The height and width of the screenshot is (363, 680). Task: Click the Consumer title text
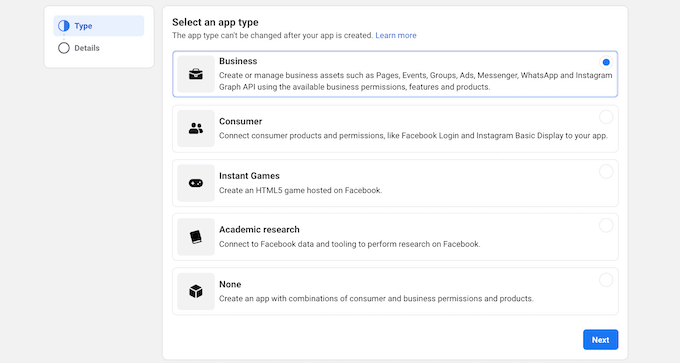tap(240, 121)
